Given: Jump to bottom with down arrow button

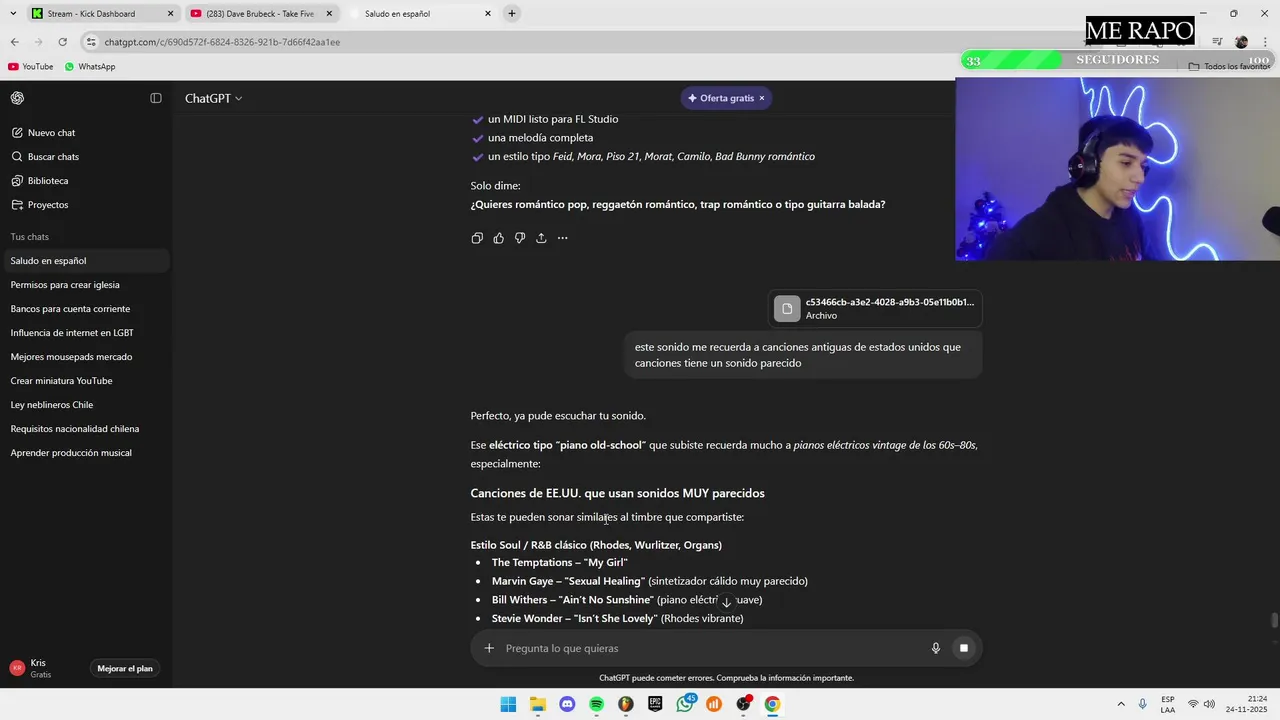Looking at the screenshot, I should click(727, 602).
